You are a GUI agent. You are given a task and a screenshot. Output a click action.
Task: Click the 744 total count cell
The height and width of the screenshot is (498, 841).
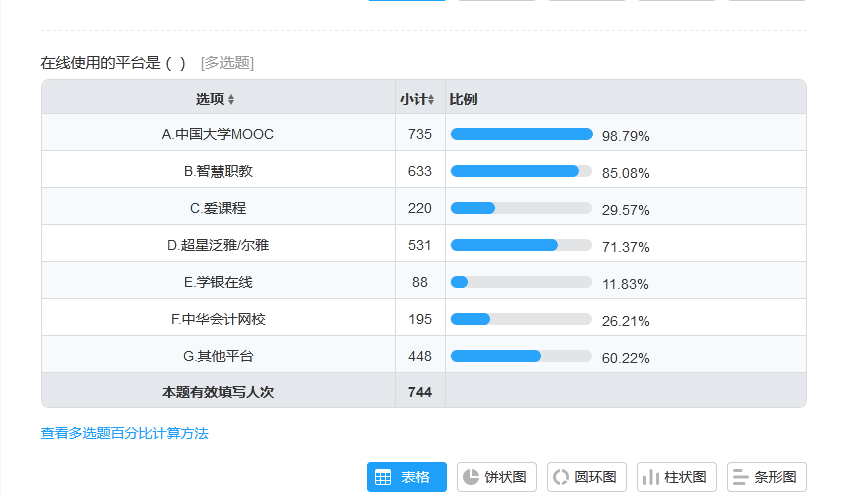pos(420,392)
